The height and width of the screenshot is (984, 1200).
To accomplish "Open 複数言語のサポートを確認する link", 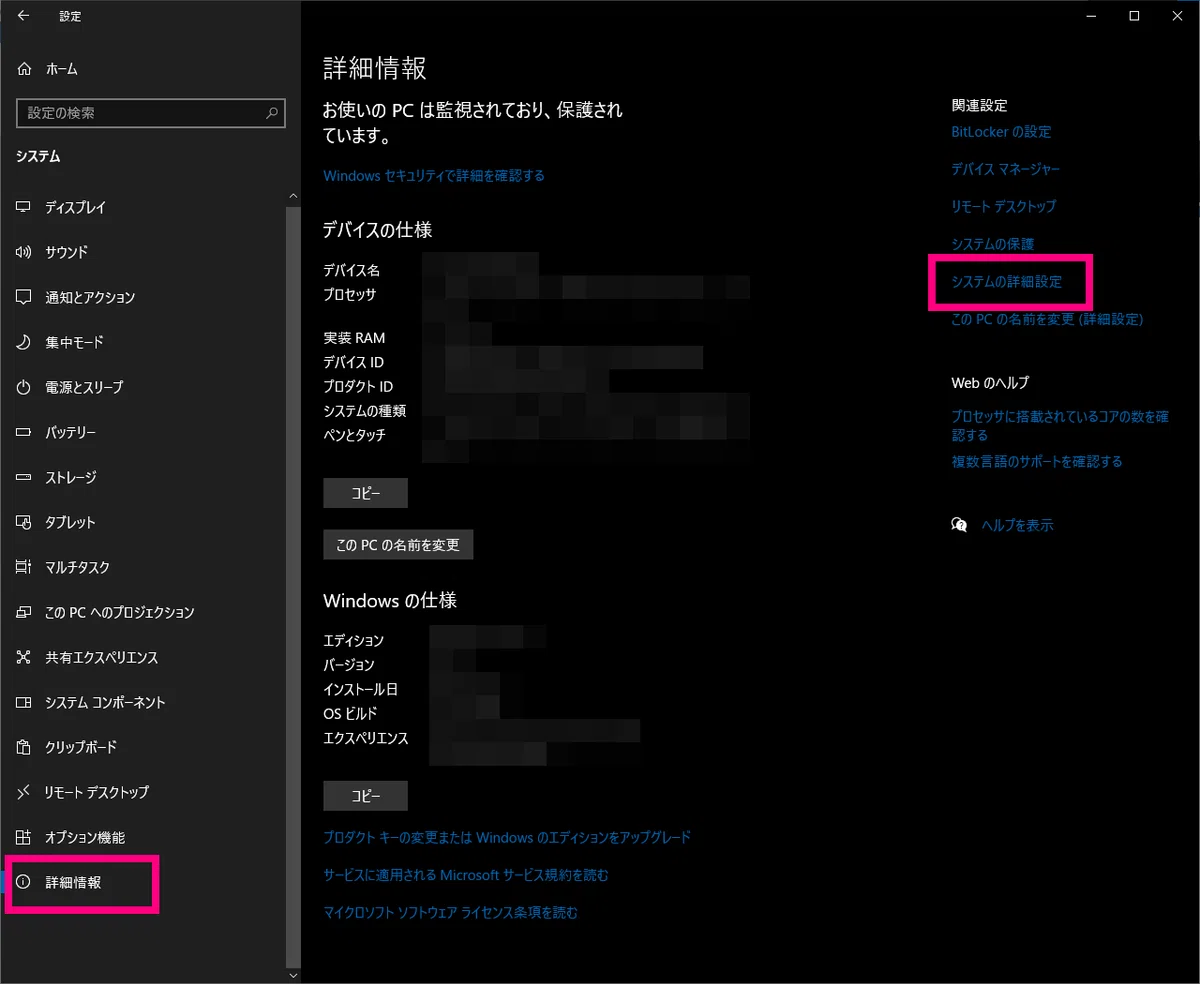I will coord(1037,461).
